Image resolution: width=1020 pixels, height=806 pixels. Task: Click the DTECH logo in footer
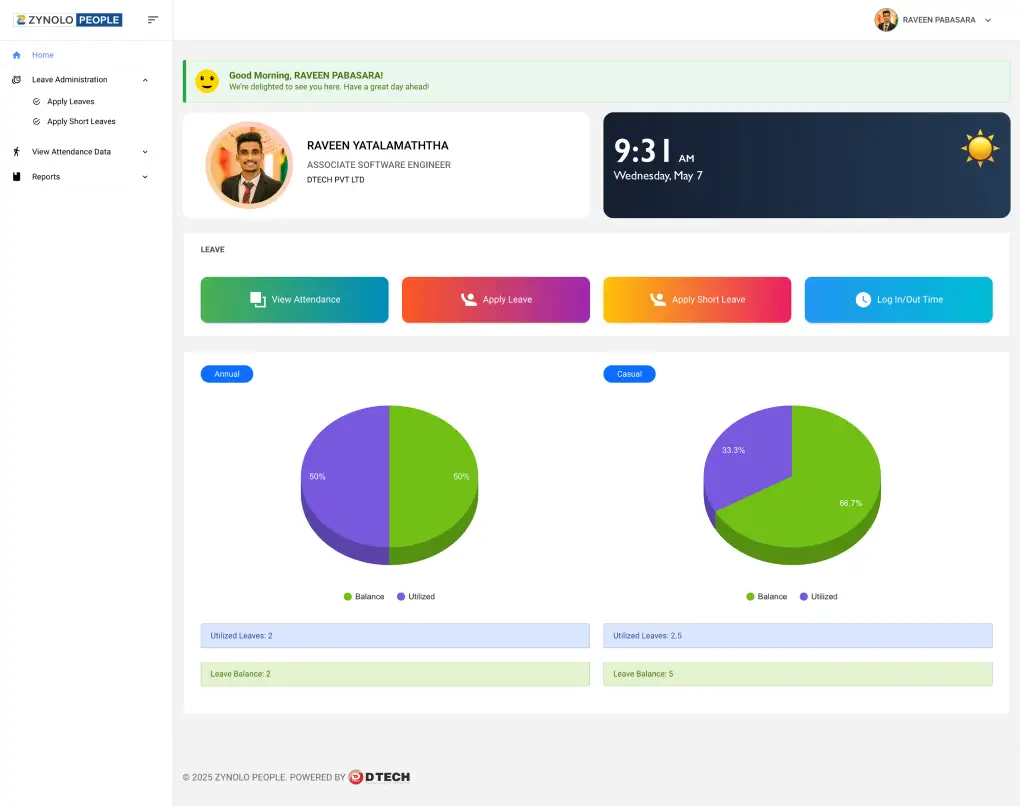(x=379, y=777)
